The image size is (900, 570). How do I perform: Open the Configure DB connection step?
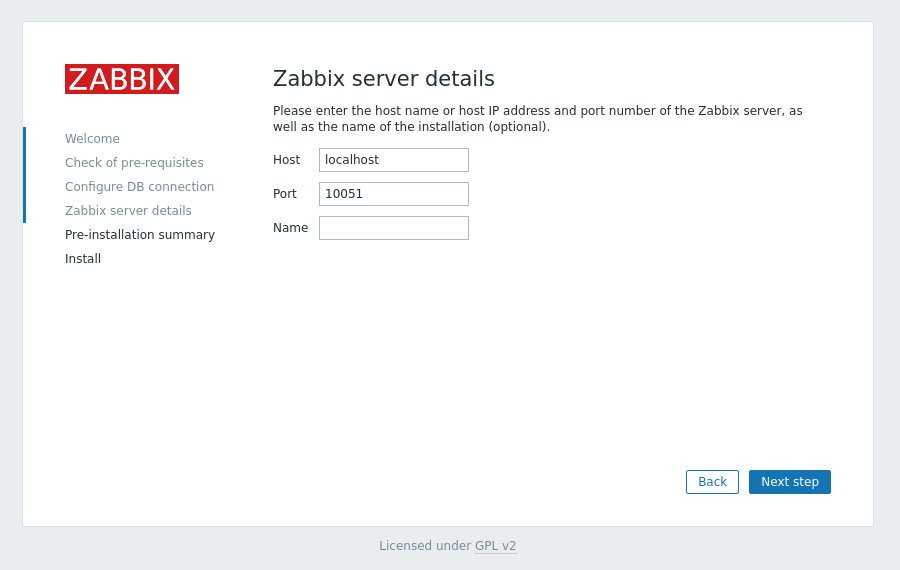click(139, 187)
